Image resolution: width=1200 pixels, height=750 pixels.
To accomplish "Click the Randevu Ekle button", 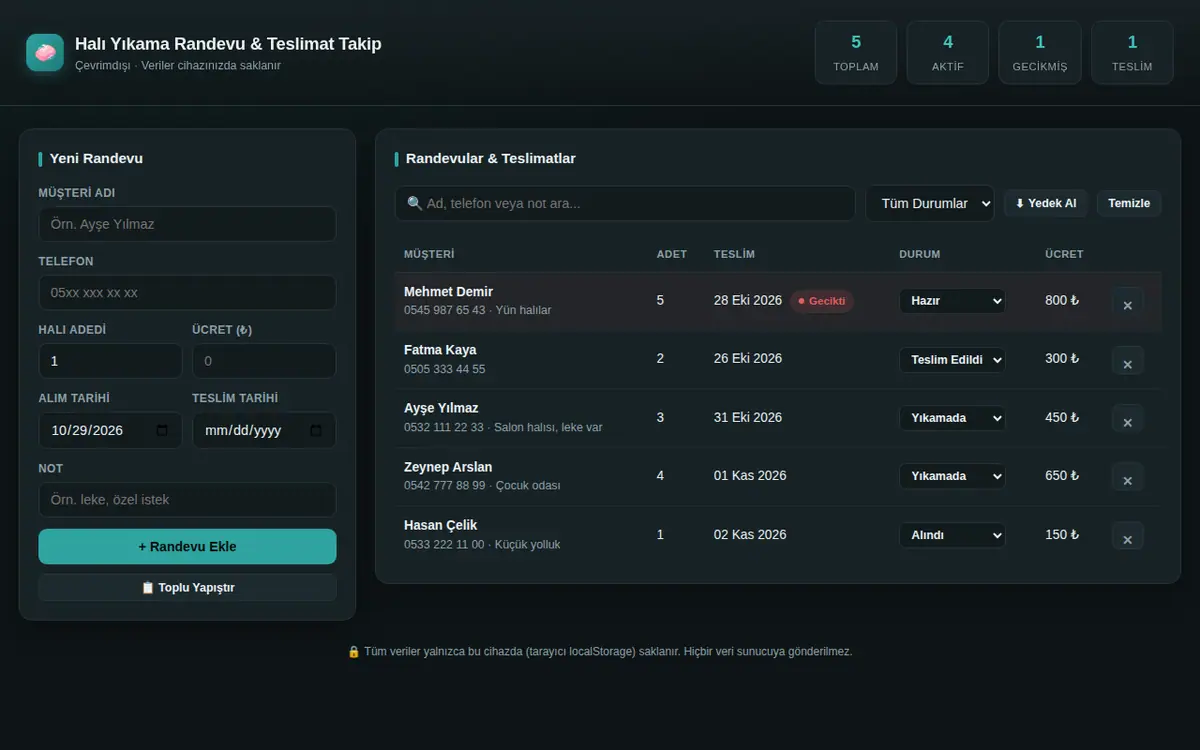I will click(187, 547).
